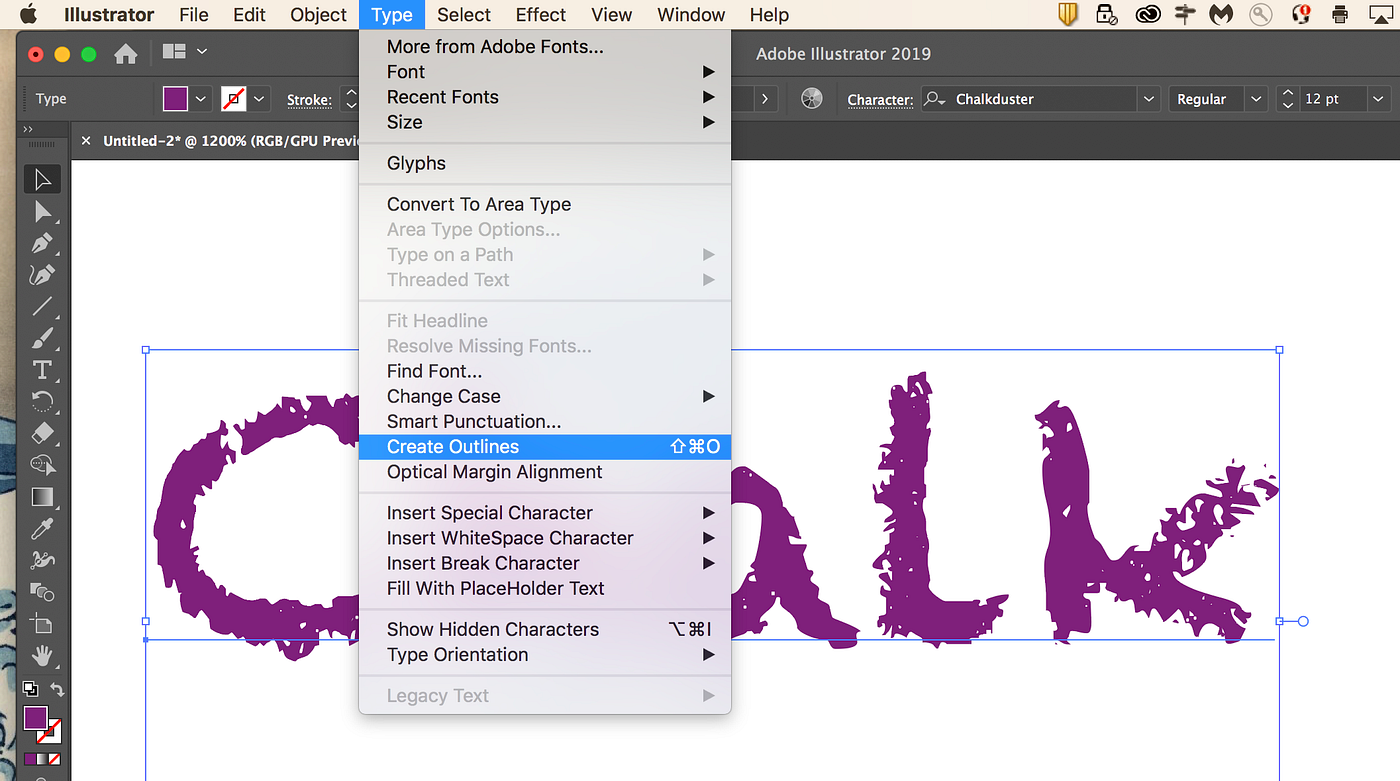This screenshot has height=781, width=1400.
Task: Choose Glyphs from the Type menu
Action: 545,163
